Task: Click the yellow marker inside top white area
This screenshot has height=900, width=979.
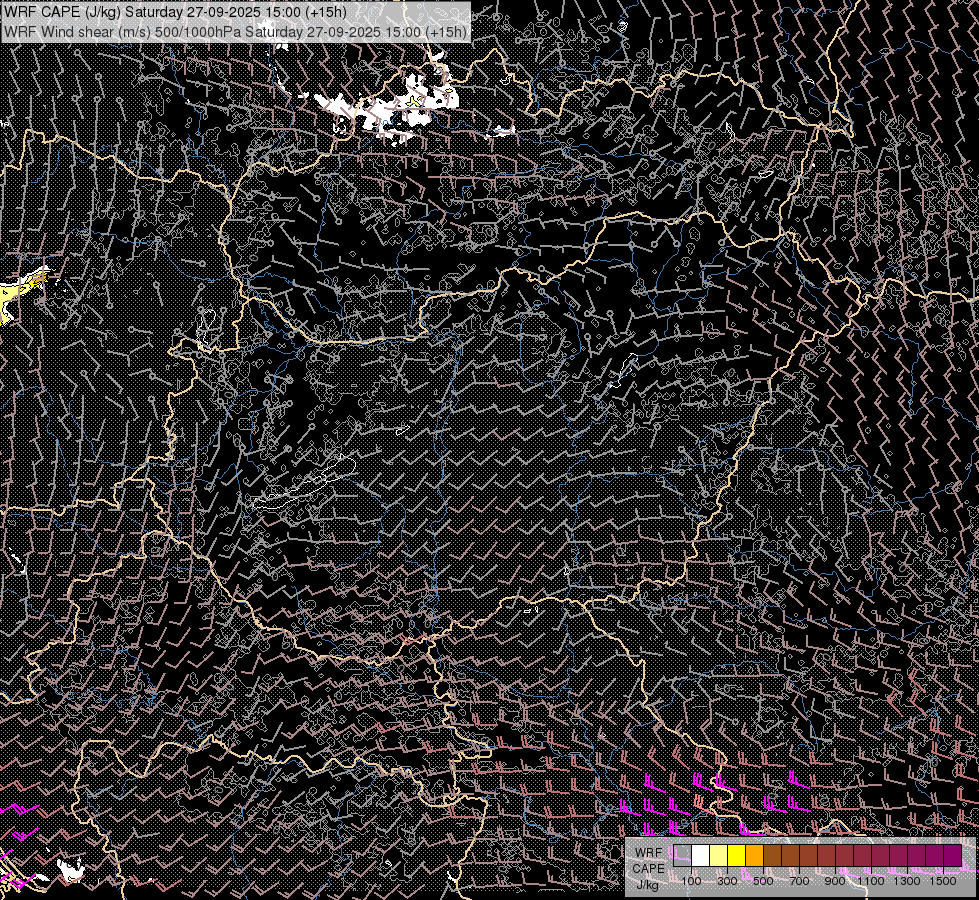Action: 412,101
